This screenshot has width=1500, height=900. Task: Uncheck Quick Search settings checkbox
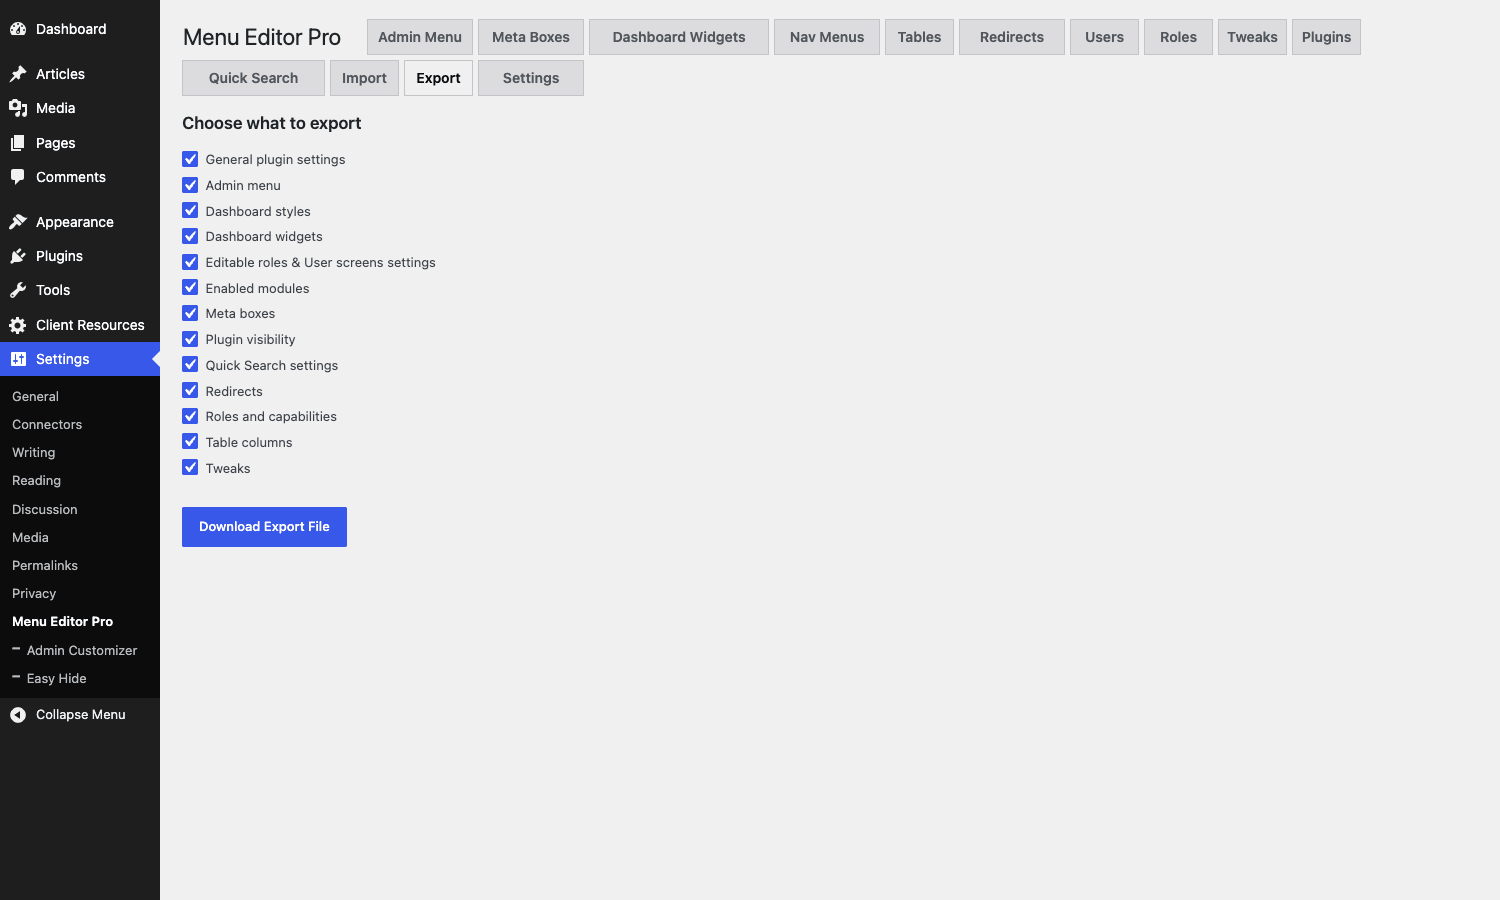(x=190, y=364)
